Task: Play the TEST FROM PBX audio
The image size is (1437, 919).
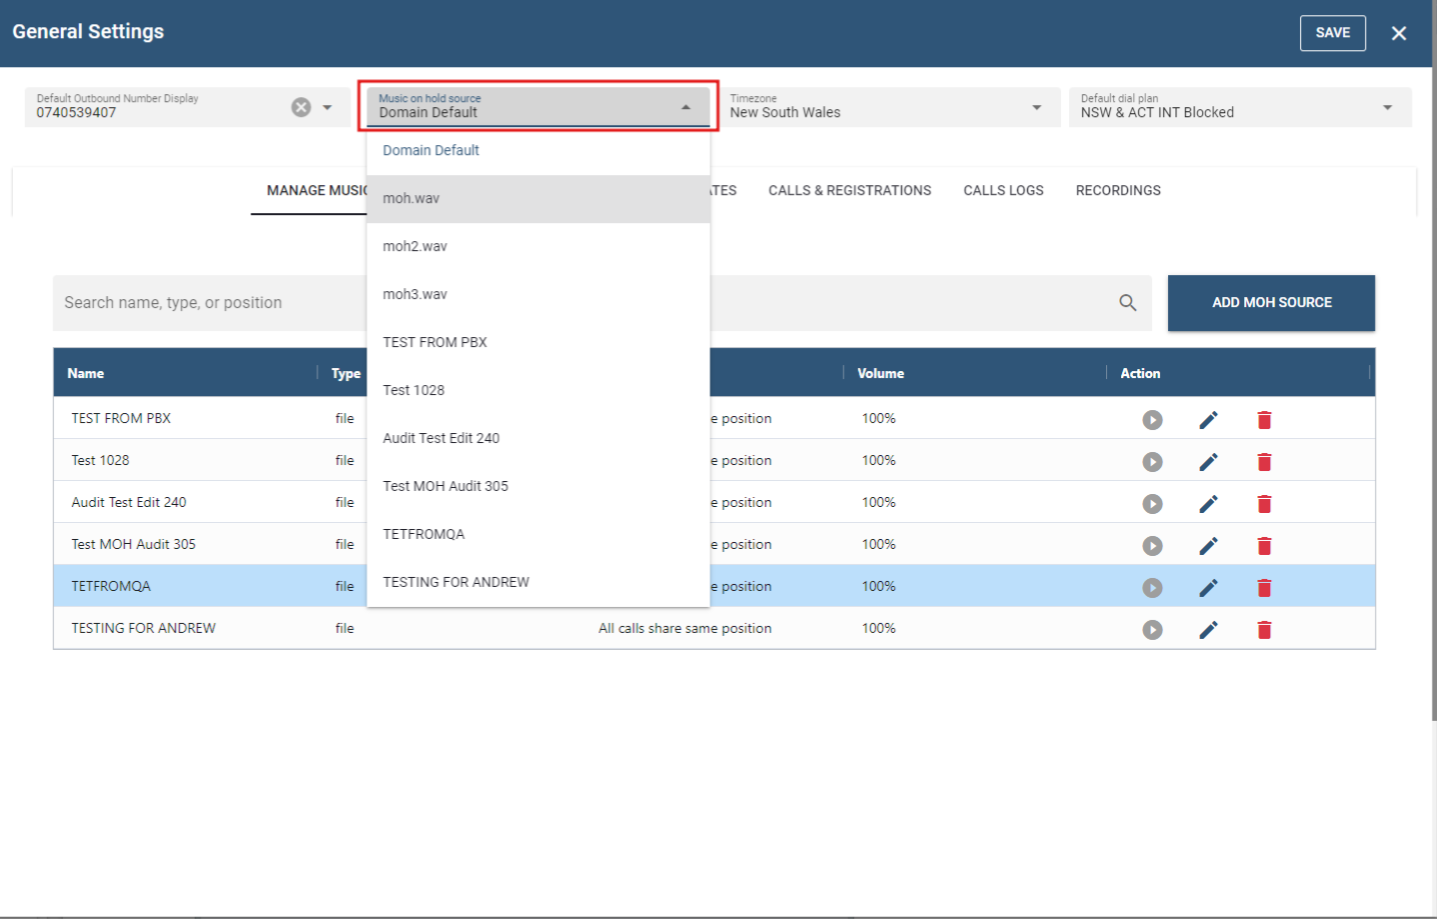Action: (1152, 420)
